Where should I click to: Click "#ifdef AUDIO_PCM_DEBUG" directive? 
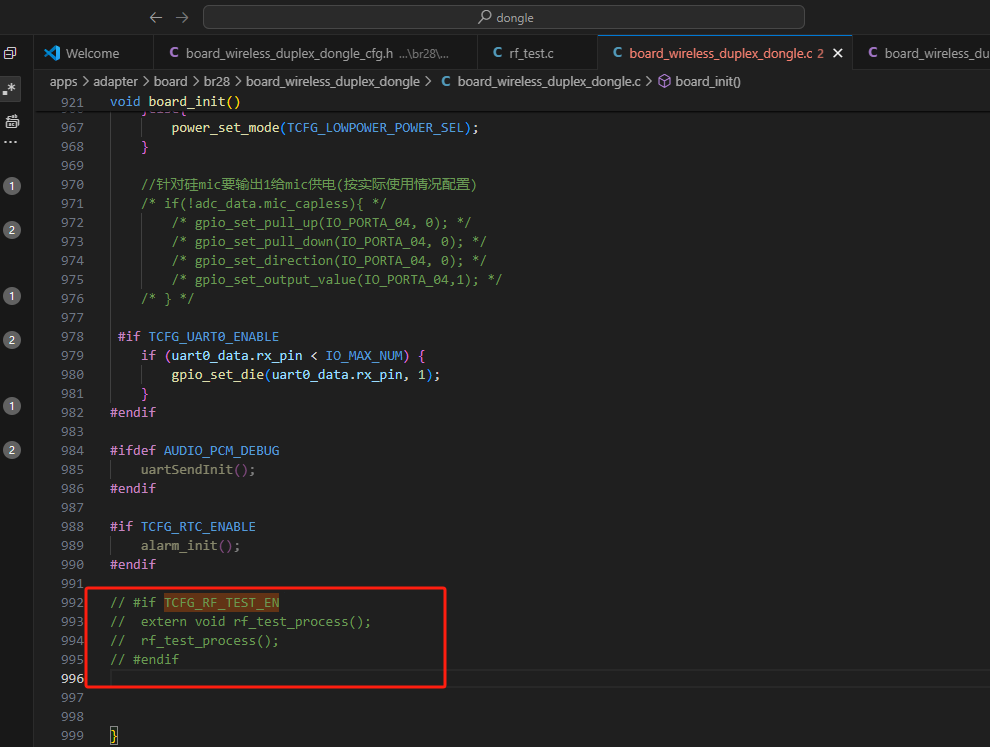tap(194, 450)
